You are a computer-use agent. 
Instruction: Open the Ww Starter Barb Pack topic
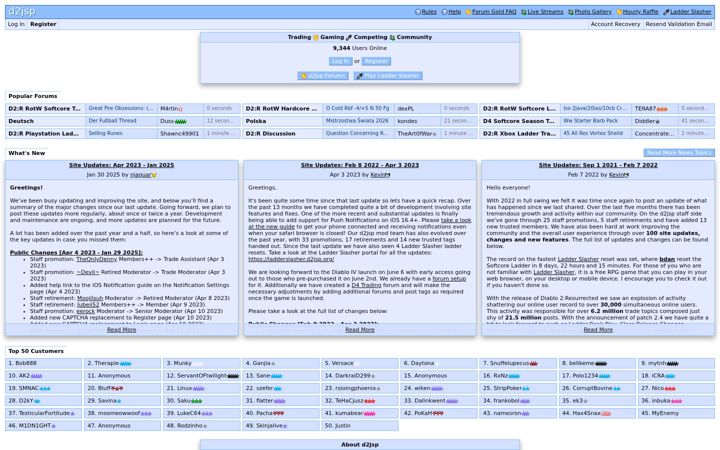coord(591,121)
